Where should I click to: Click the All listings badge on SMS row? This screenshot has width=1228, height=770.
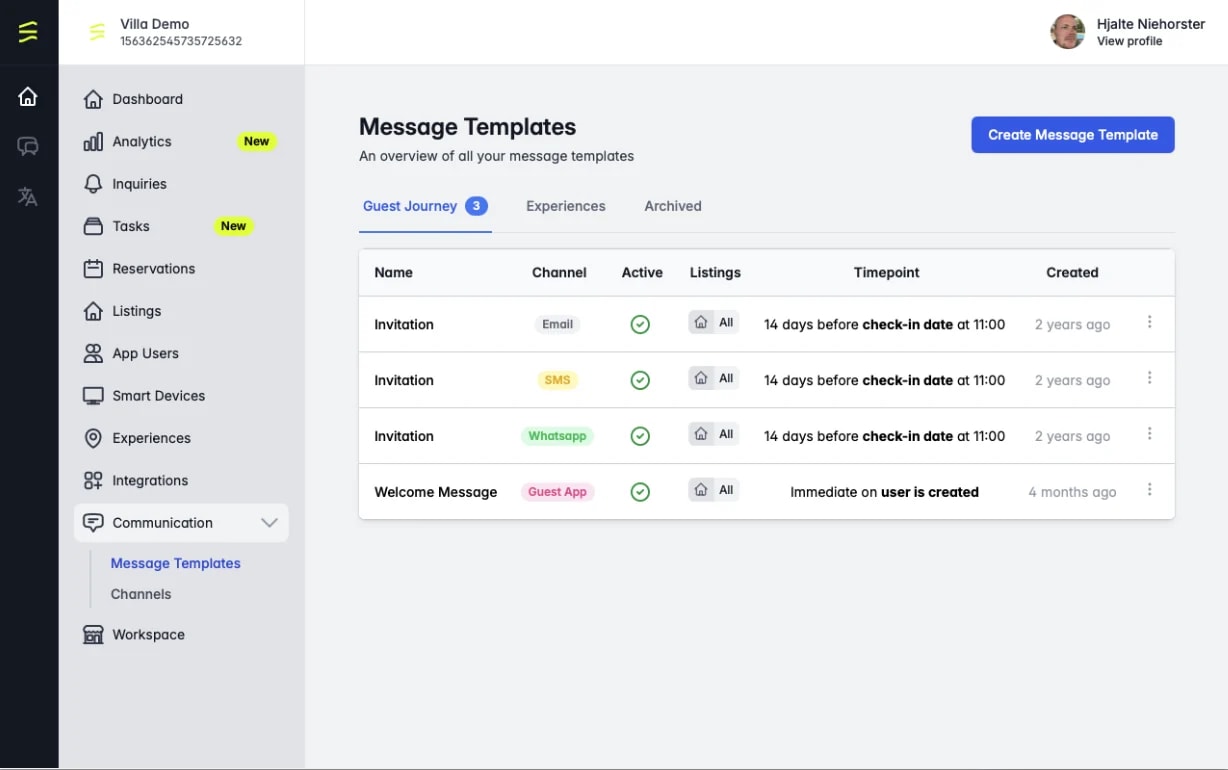tap(714, 378)
